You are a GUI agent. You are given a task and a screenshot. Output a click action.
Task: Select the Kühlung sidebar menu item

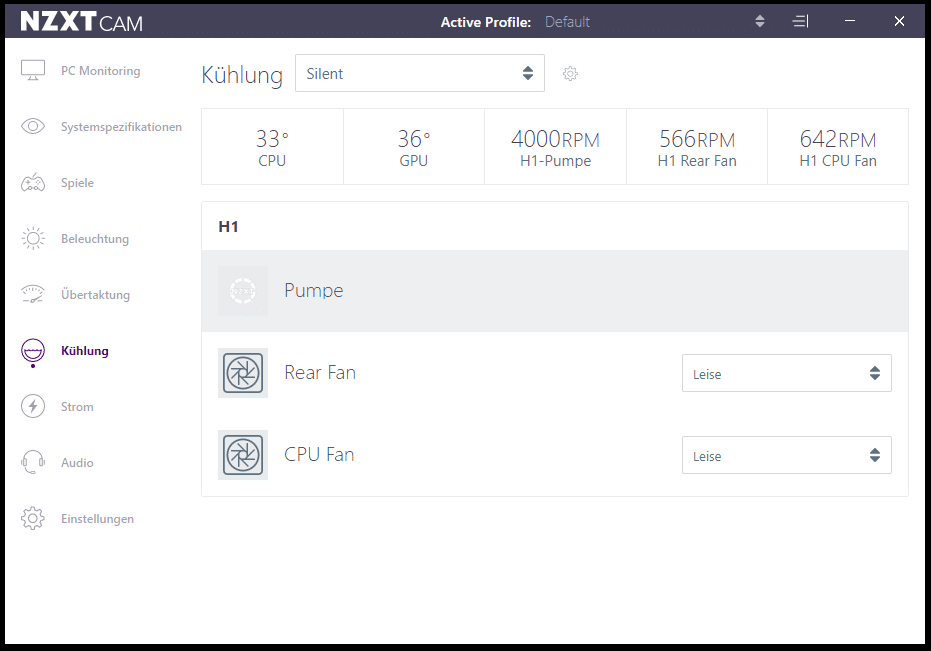[85, 351]
